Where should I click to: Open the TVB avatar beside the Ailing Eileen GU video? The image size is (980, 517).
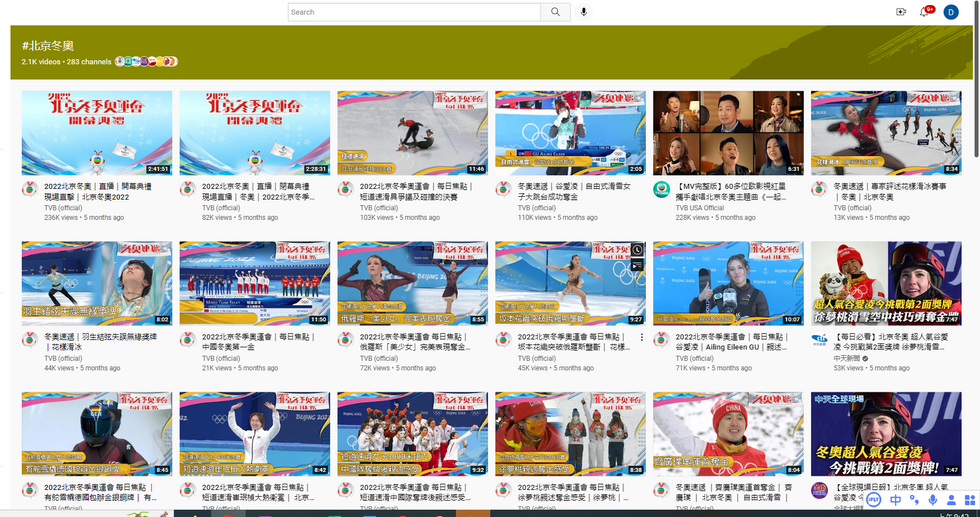(x=661, y=339)
